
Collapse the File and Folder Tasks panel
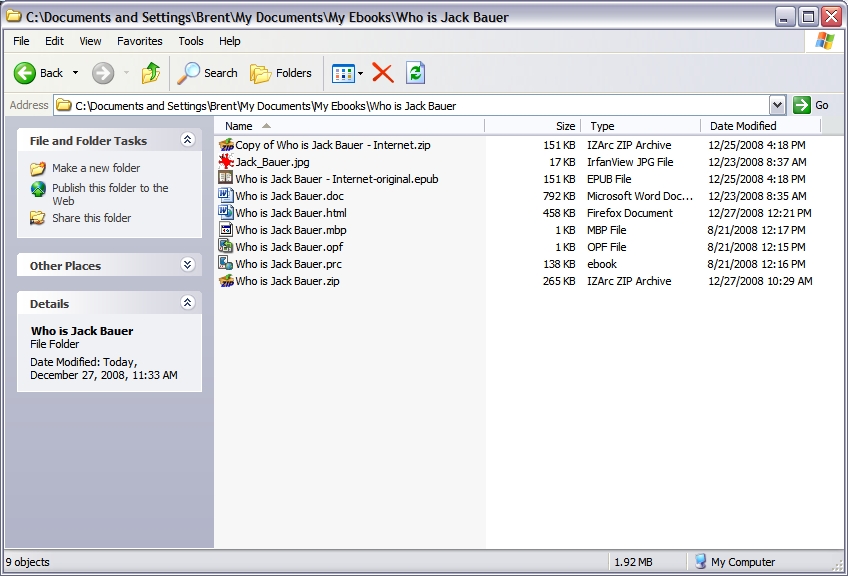pyautogui.click(x=187, y=140)
